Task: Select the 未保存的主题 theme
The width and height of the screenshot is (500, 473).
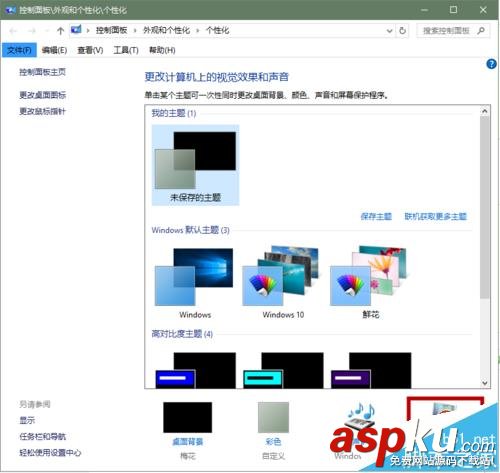Action: click(195, 165)
